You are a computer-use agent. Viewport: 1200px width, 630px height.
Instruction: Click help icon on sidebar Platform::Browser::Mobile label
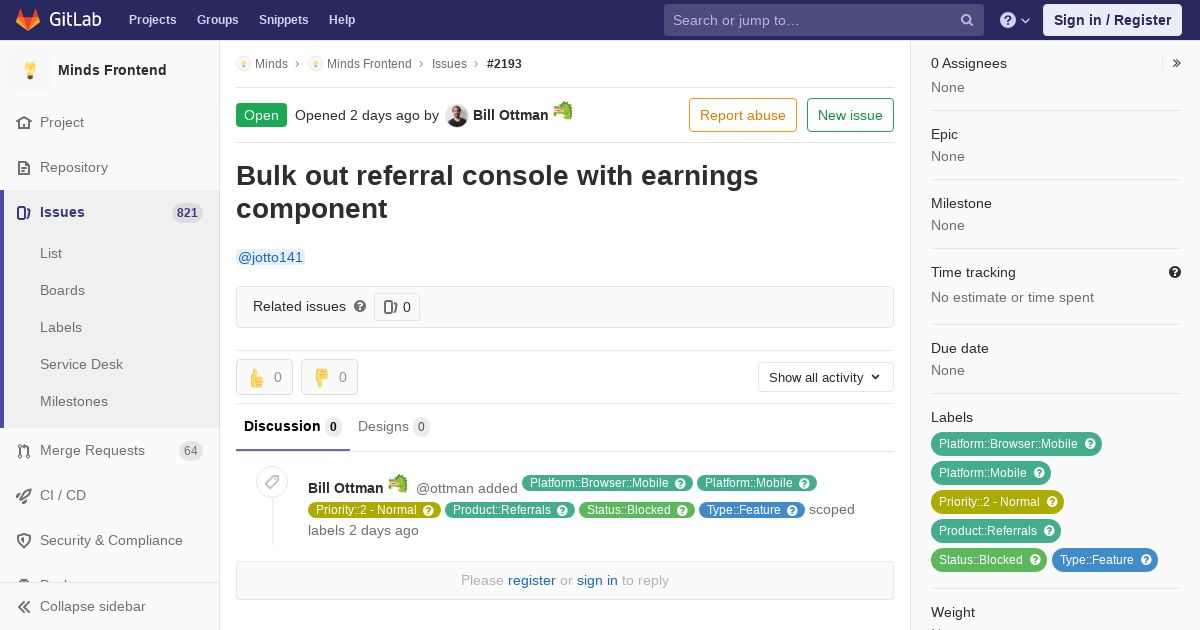pyautogui.click(x=1090, y=444)
